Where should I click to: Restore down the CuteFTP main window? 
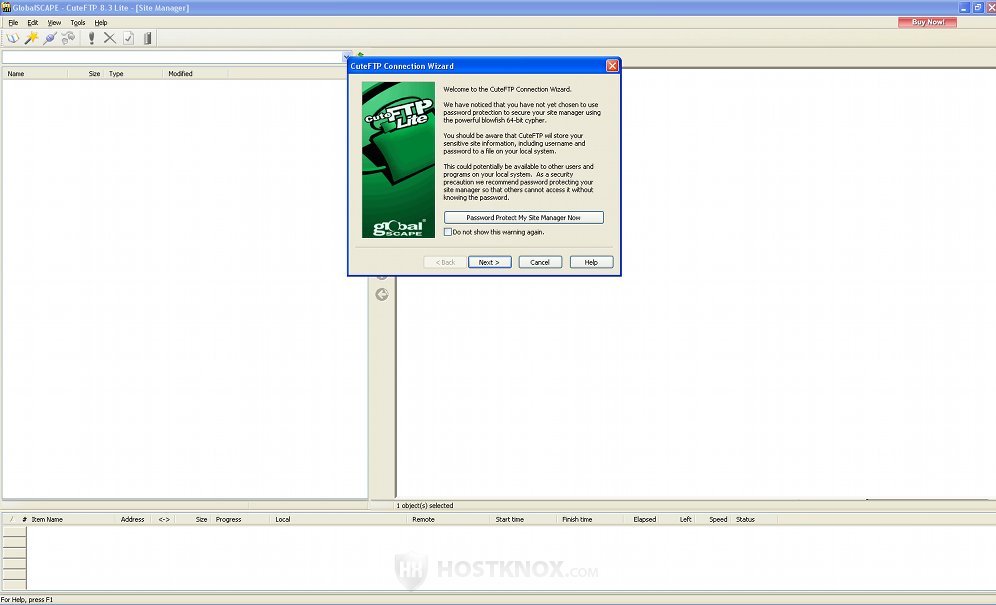tap(978, 8)
